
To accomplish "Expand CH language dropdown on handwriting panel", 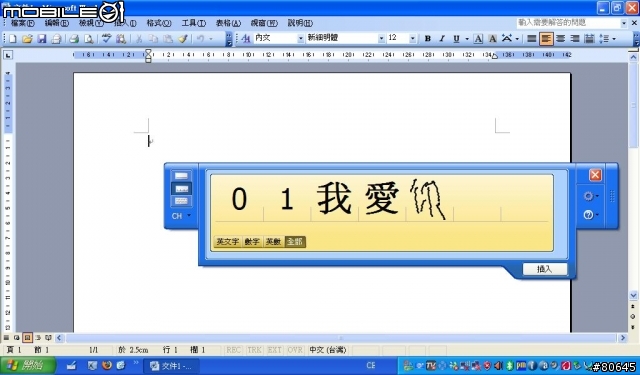I will 189,215.
